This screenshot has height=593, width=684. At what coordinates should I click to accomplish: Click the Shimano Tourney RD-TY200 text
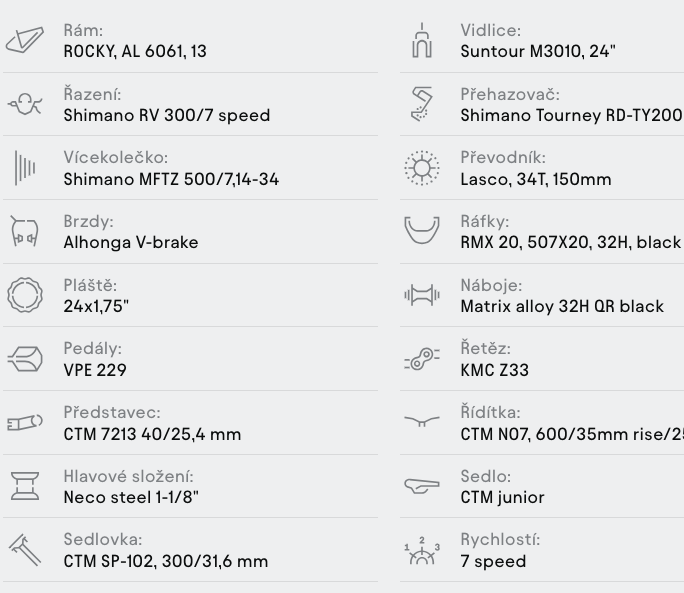click(572, 116)
